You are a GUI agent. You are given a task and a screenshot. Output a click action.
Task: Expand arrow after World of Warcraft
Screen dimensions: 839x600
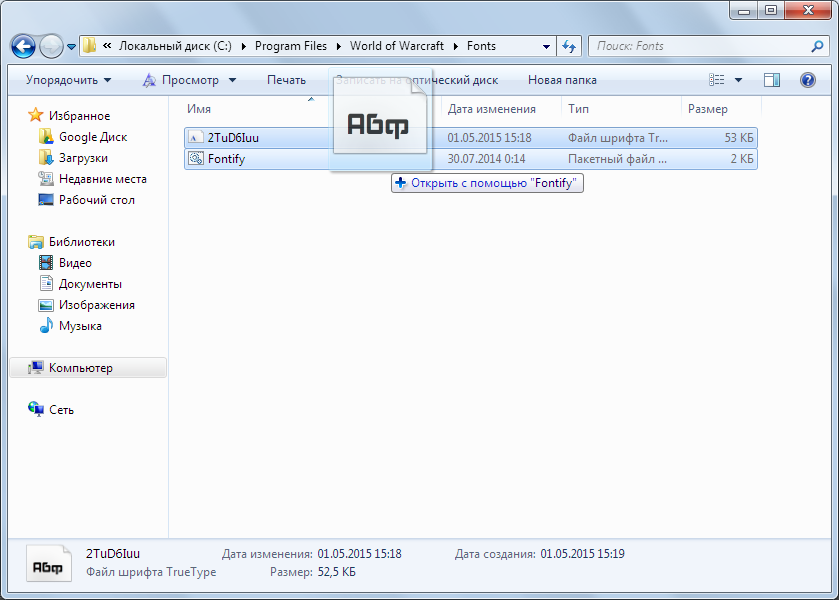pyautogui.click(x=456, y=47)
